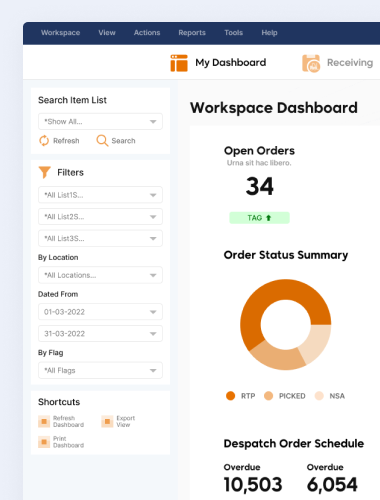Open the All List1S filter dropdown
The image size is (380, 500).
[100, 195]
